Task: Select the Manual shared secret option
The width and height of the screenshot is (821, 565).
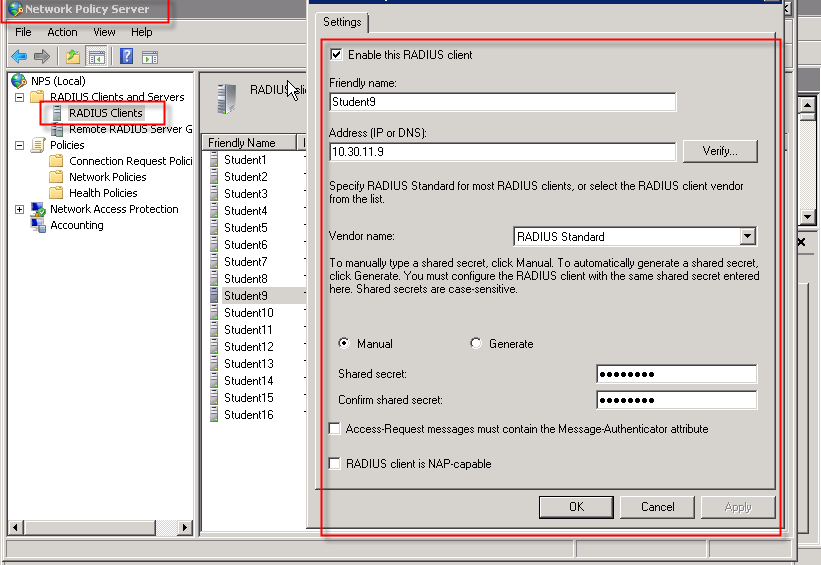Action: point(344,344)
